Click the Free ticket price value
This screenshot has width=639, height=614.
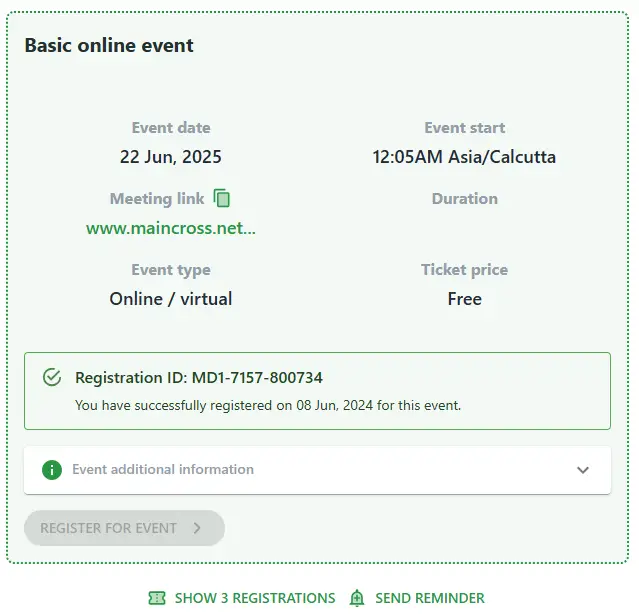click(x=465, y=299)
